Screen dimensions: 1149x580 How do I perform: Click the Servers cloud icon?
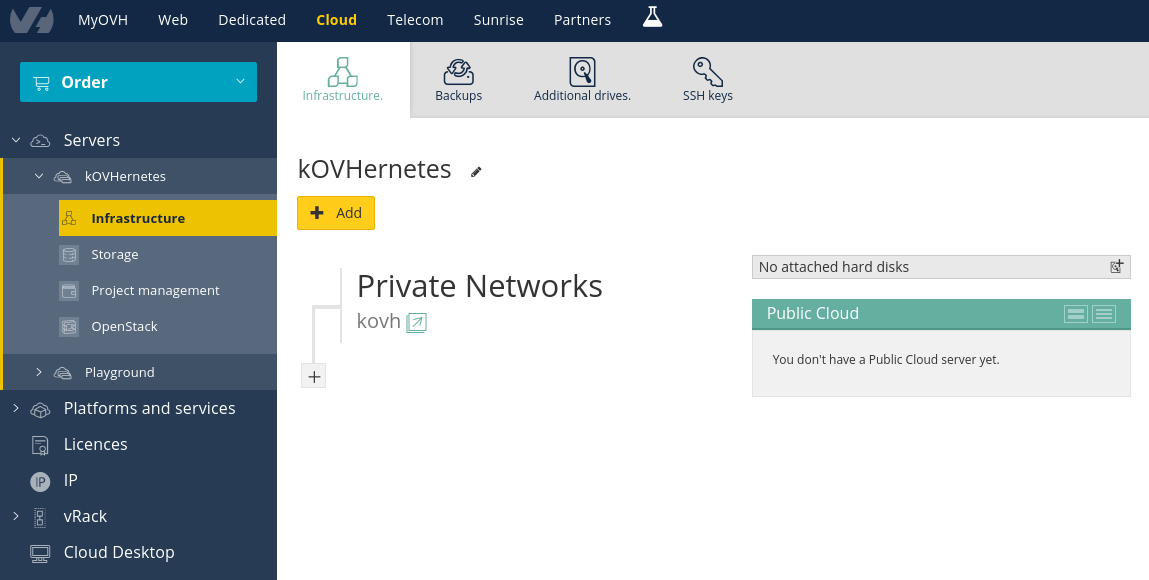coord(40,141)
